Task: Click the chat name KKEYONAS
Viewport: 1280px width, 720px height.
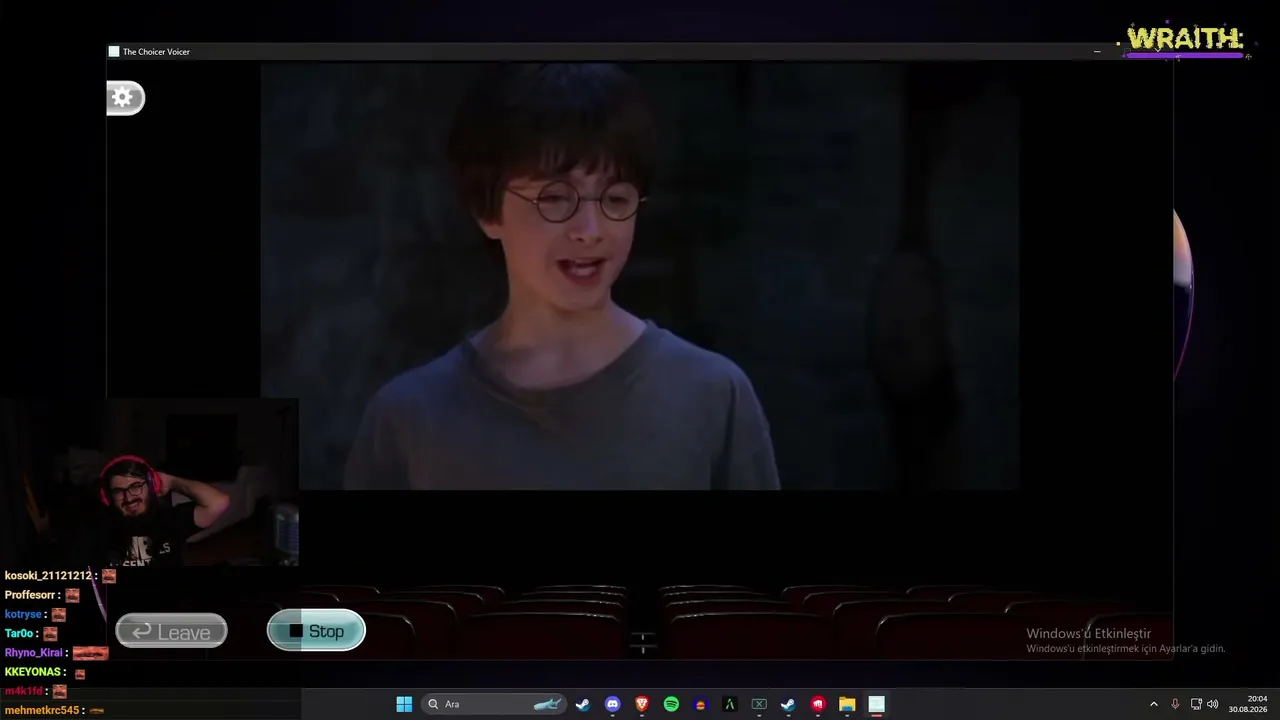Action: tap(33, 672)
